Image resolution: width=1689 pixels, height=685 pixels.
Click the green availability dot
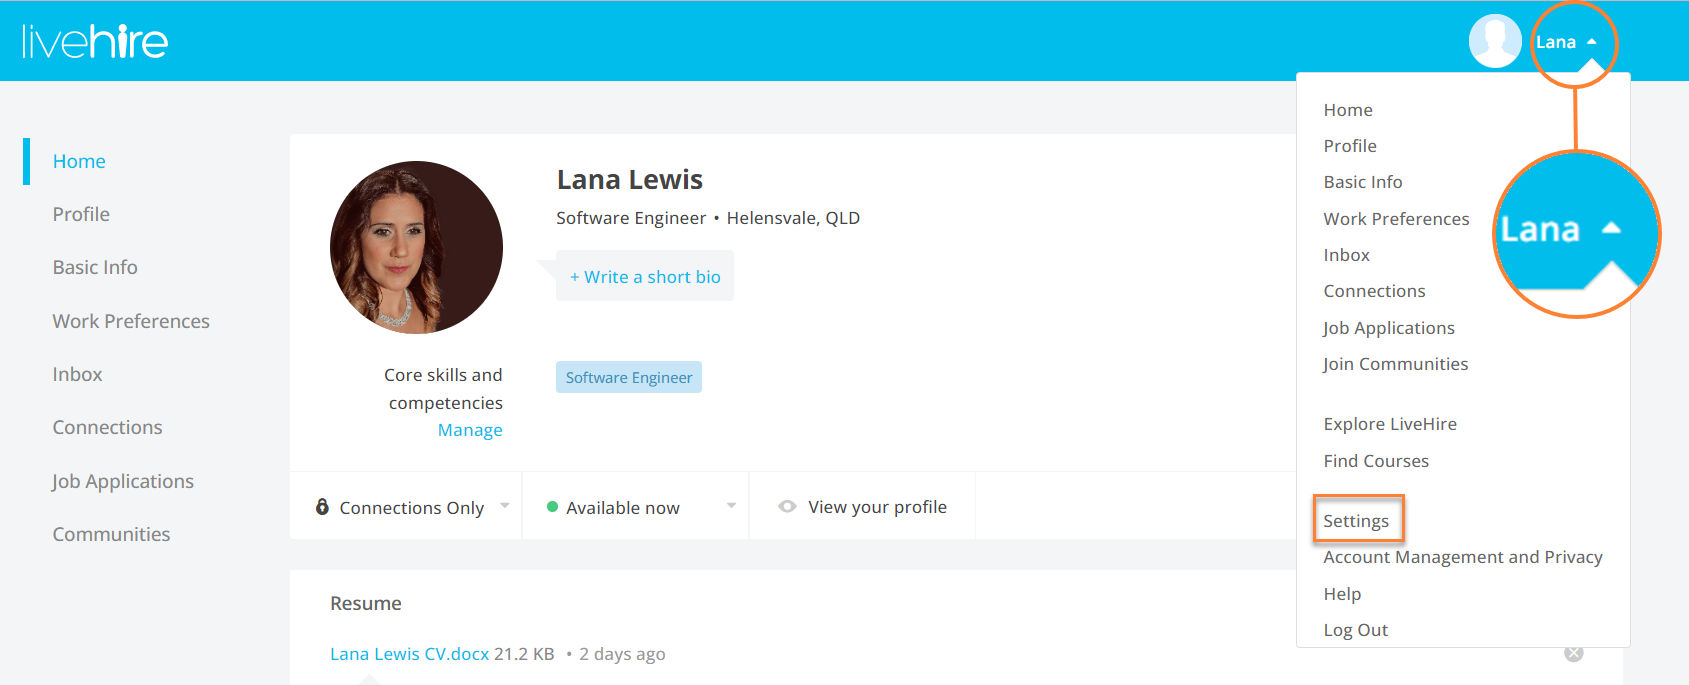pos(552,507)
